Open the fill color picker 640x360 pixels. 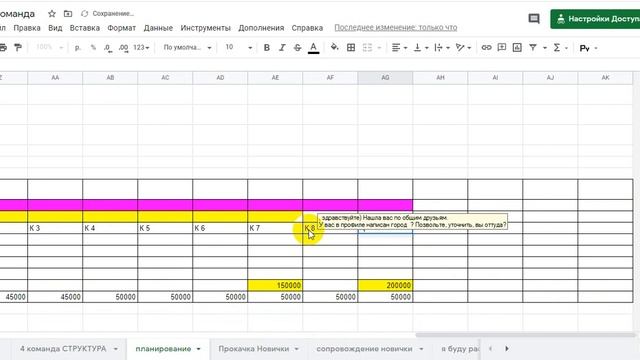tap(334, 47)
